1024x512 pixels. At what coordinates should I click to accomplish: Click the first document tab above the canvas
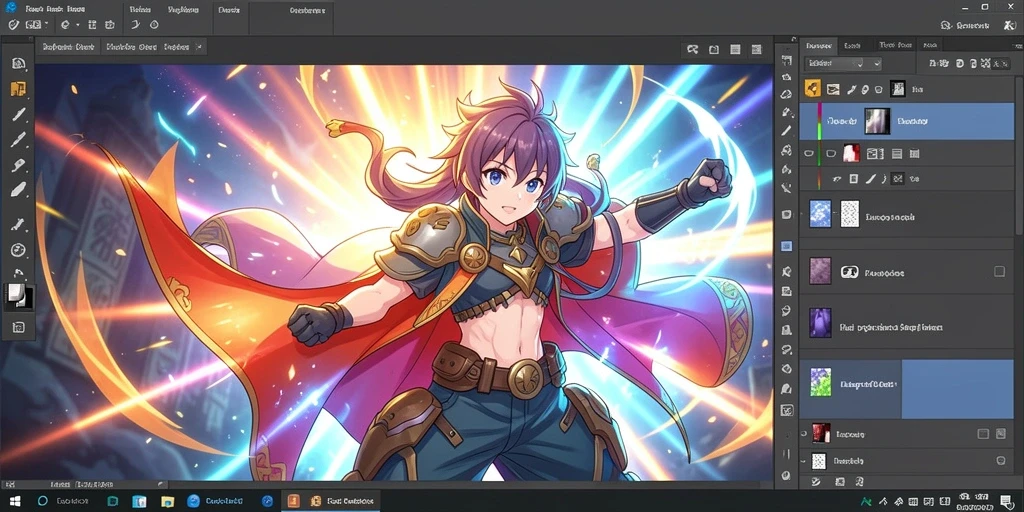click(68, 47)
